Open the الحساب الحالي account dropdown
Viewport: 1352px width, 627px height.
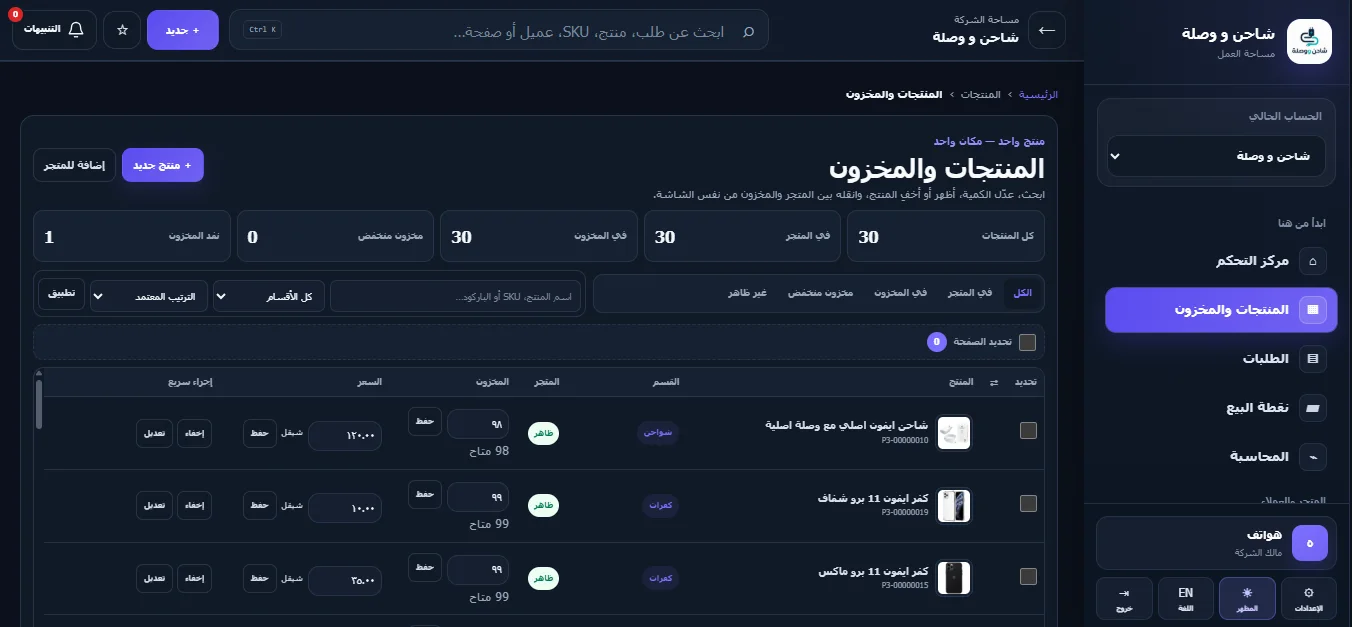point(1216,156)
